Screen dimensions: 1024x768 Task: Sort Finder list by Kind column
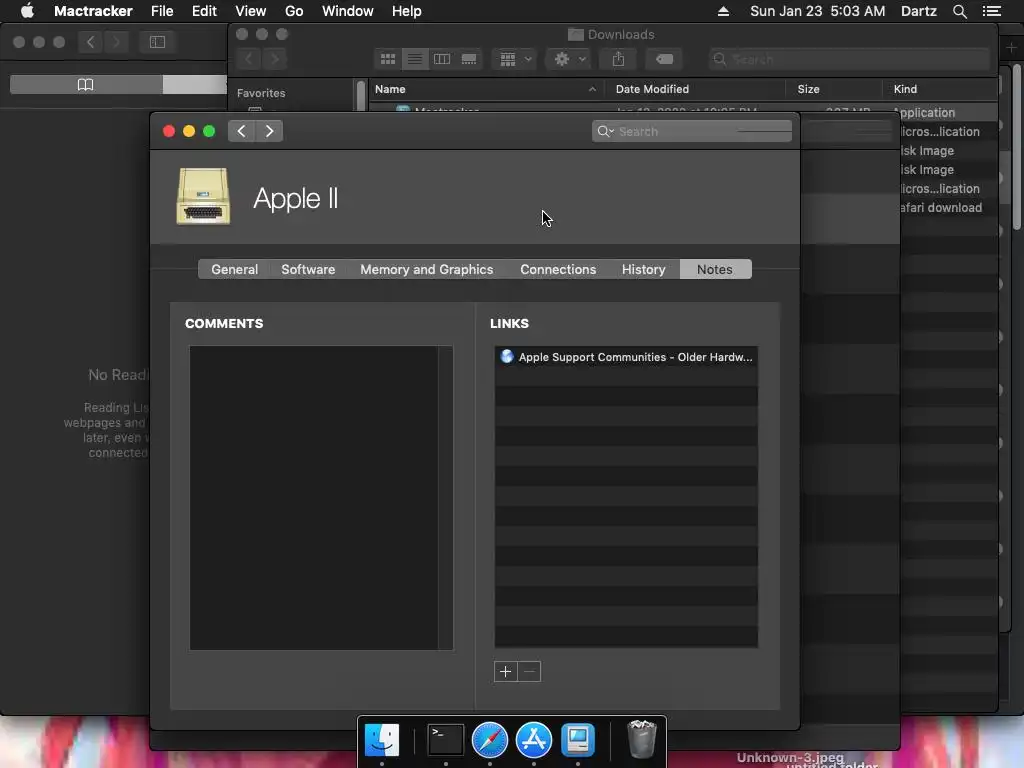point(939,89)
